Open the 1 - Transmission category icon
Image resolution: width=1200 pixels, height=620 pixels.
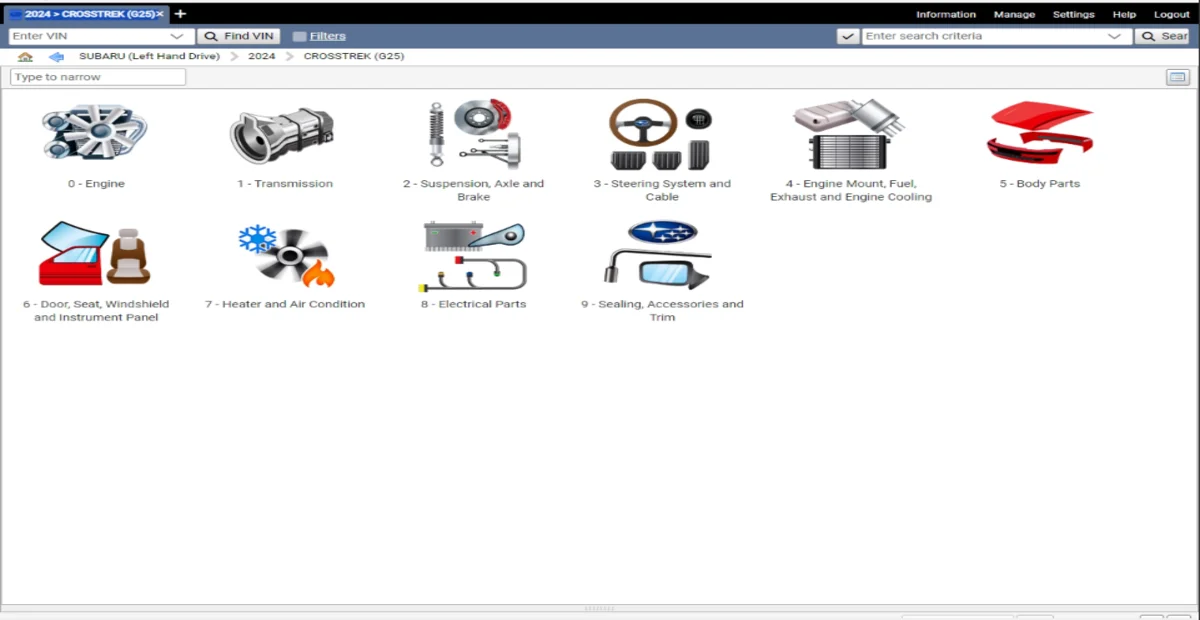point(284,135)
